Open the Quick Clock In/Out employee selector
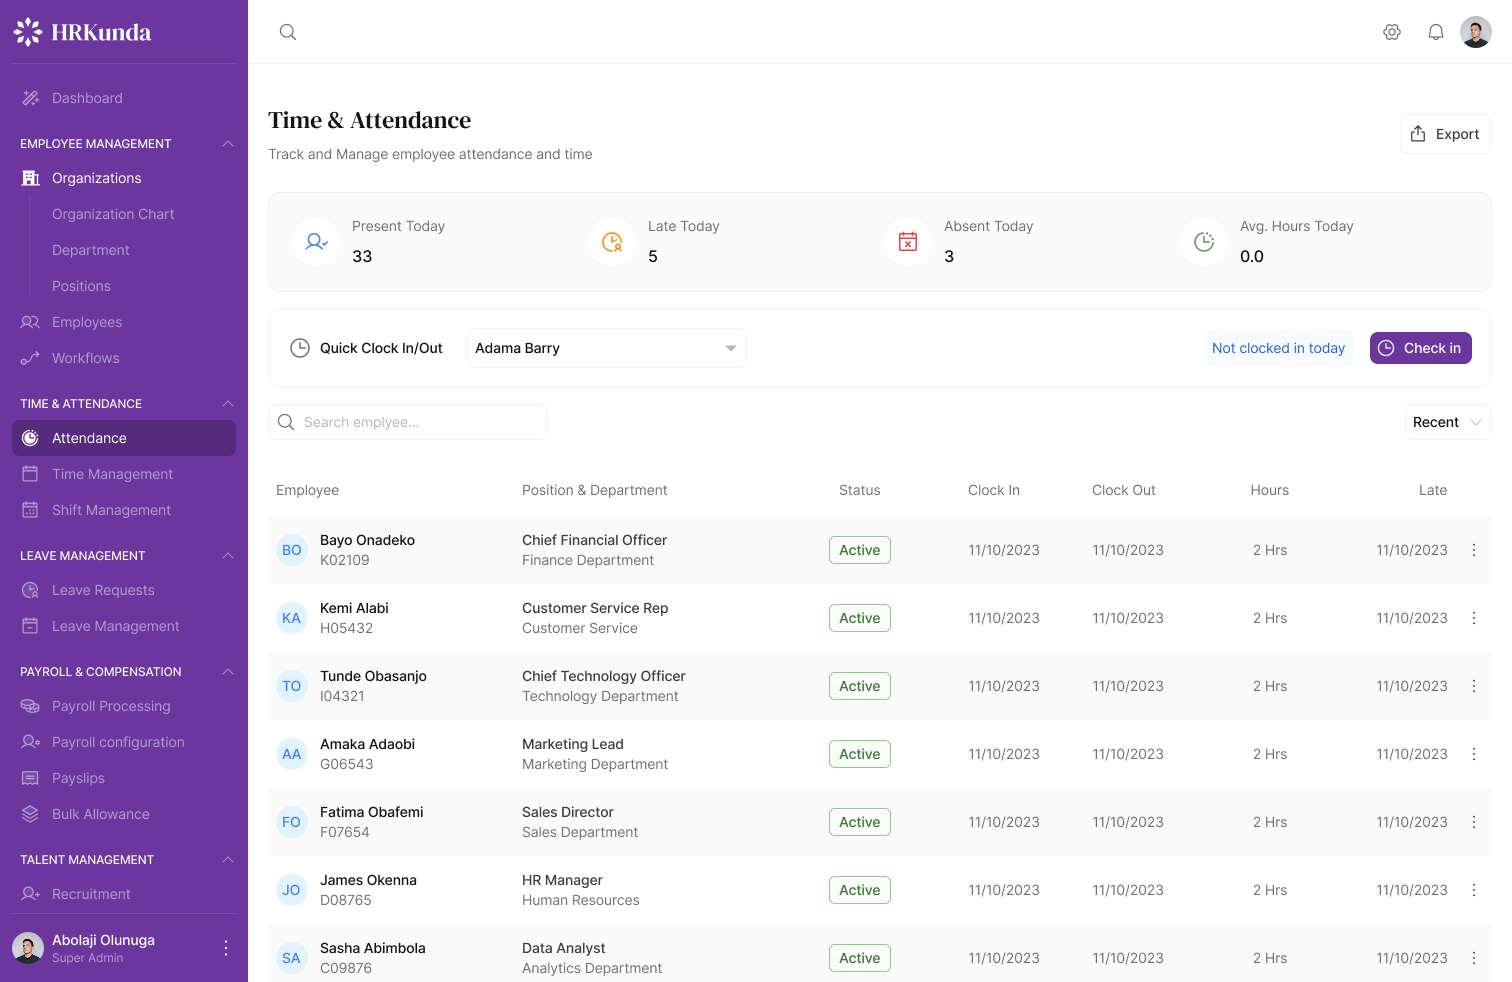This screenshot has height=982, width=1512. (x=606, y=347)
